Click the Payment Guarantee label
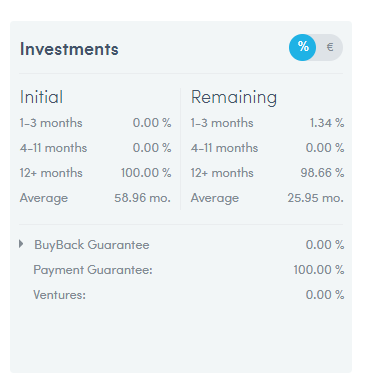 click(x=93, y=270)
